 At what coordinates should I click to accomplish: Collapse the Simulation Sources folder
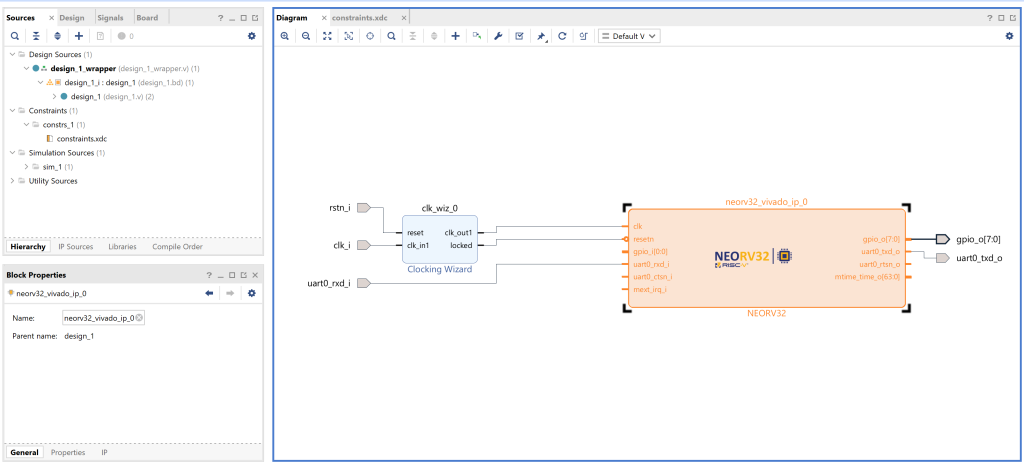[12, 153]
